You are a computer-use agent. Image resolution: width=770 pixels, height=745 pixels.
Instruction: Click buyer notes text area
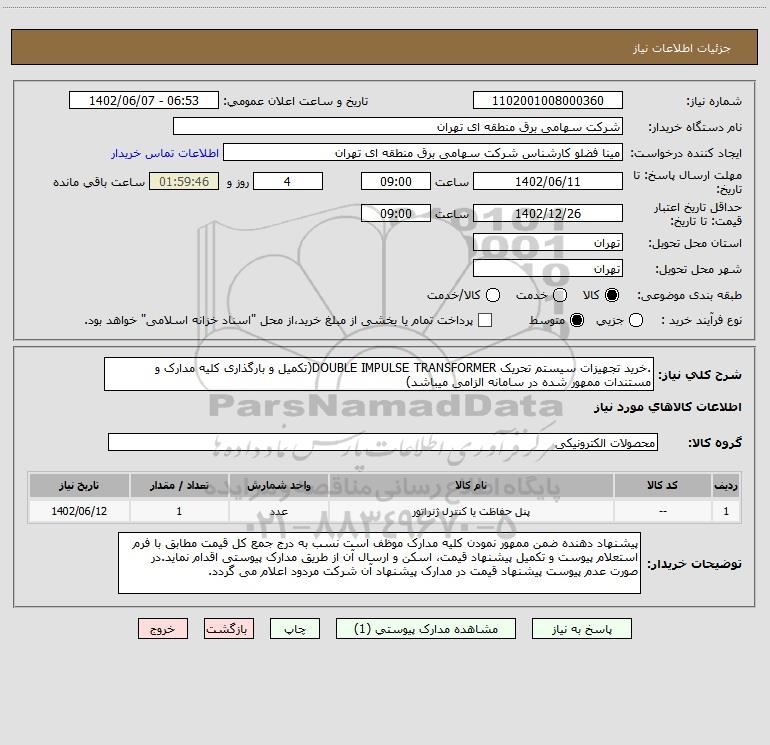pyautogui.click(x=379, y=563)
